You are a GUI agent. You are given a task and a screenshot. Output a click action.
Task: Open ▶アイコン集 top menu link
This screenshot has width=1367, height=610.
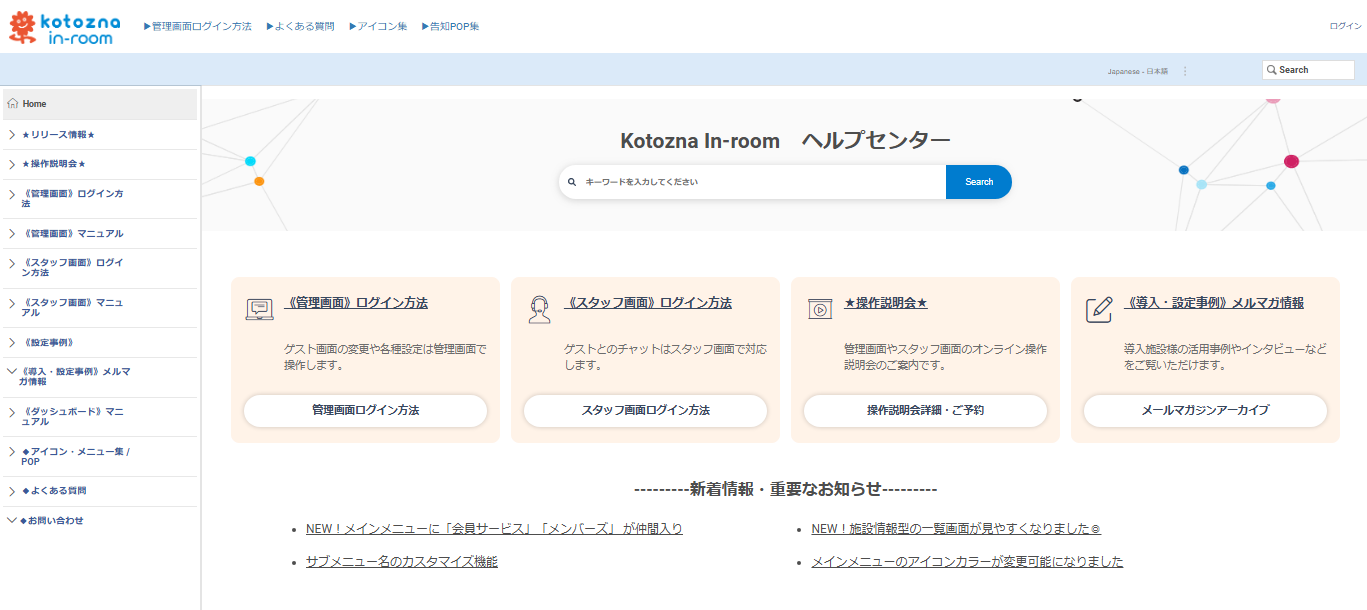378,26
